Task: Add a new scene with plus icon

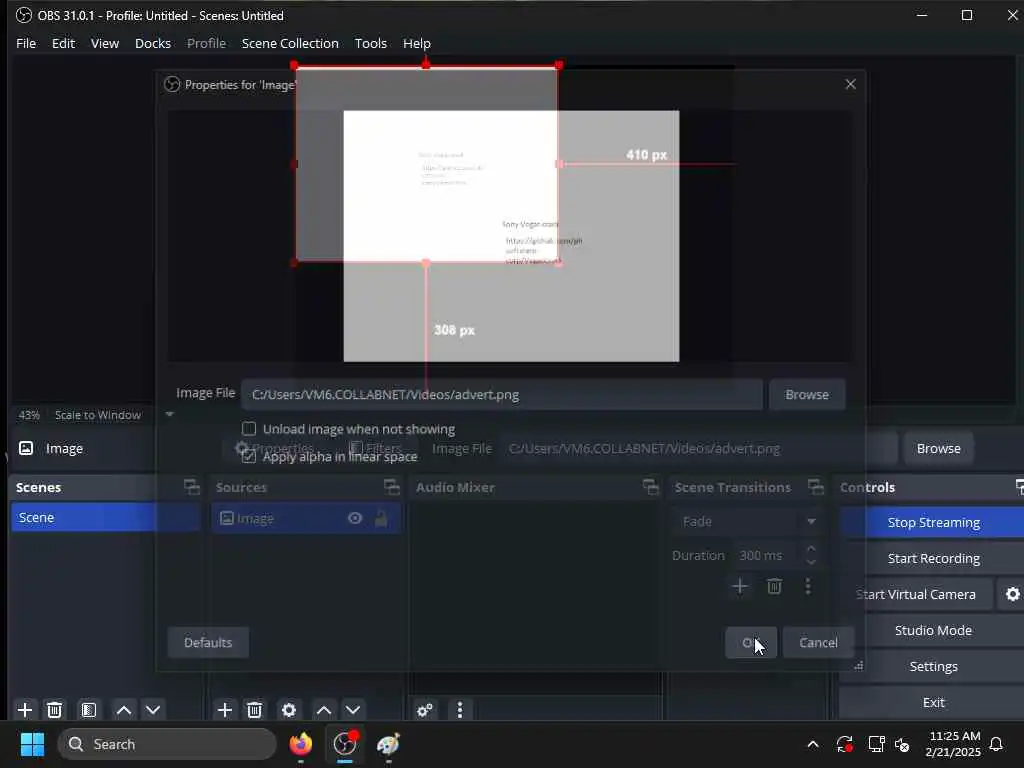Action: [25, 709]
